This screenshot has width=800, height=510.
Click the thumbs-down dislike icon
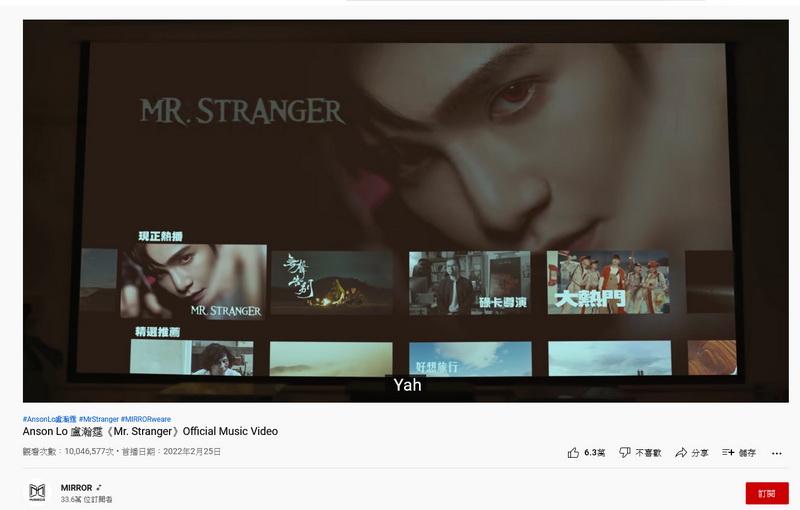[x=624, y=452]
